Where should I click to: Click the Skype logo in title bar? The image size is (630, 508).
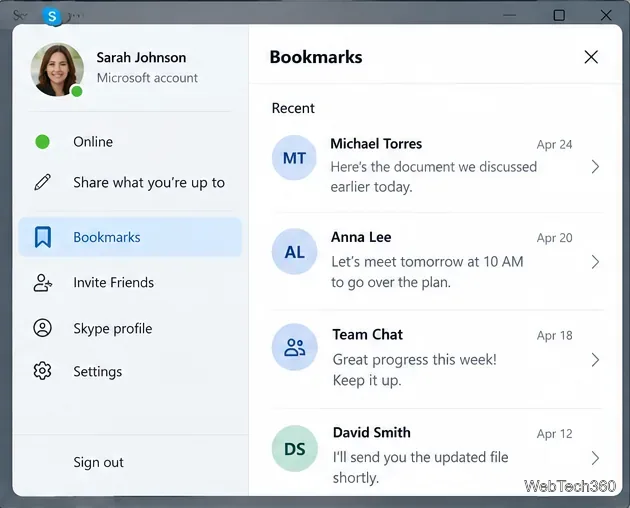point(52,16)
